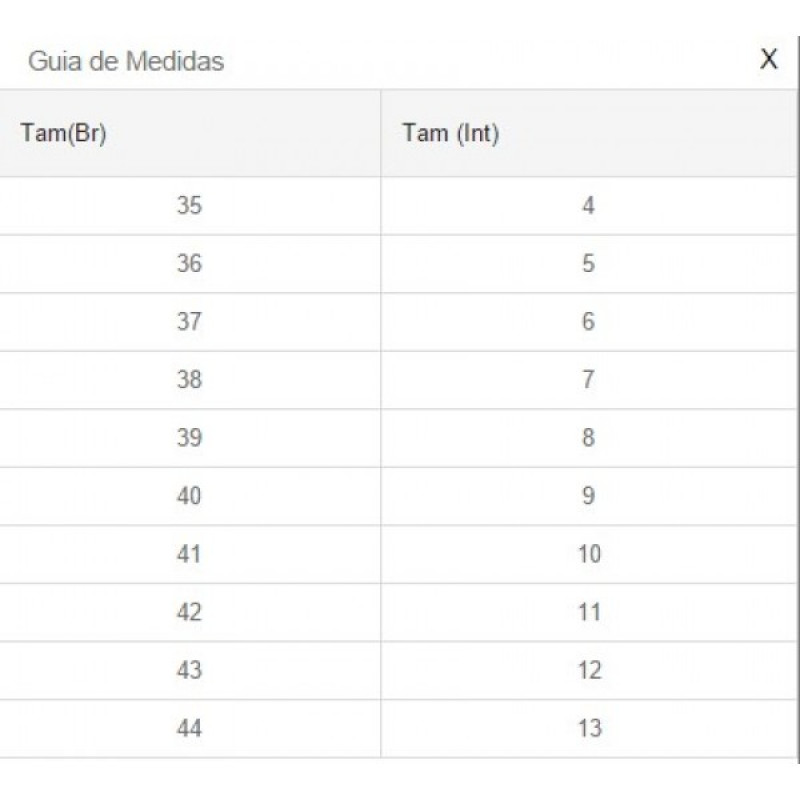The image size is (800, 800).
Task: Select the Brazilian size 38 cell
Action: [x=189, y=380]
